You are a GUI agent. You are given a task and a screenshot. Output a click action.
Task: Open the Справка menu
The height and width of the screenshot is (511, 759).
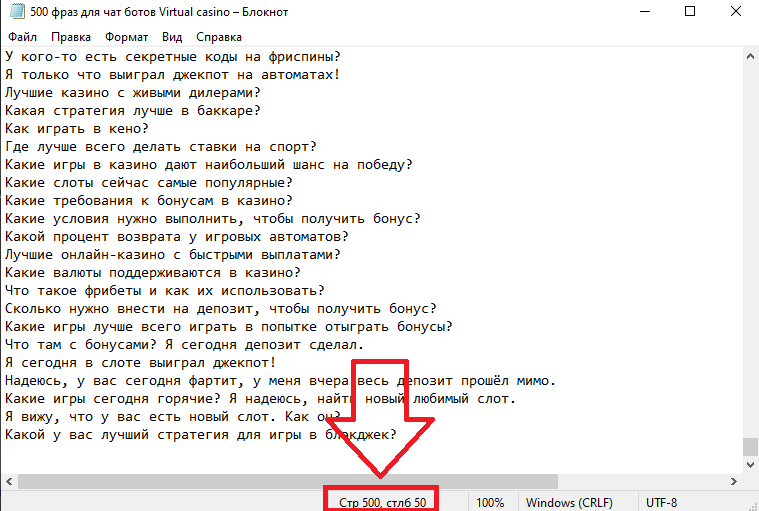pyautogui.click(x=219, y=36)
